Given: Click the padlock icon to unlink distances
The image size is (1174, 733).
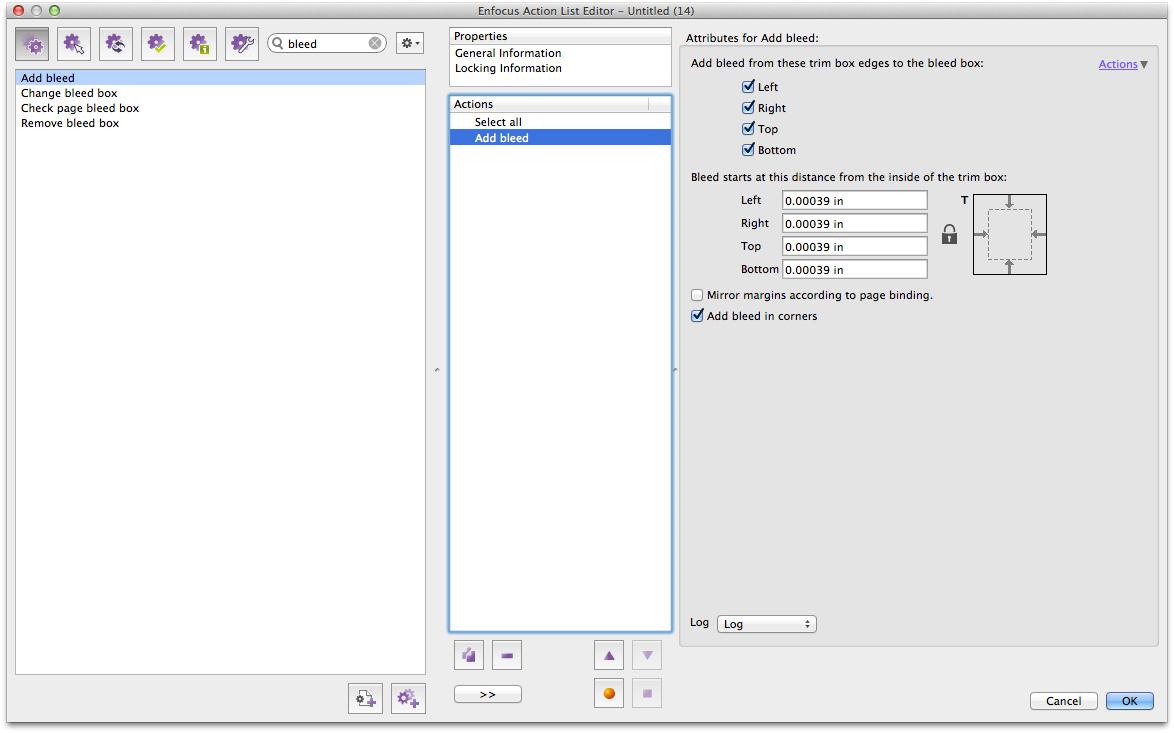Looking at the screenshot, I should tap(950, 234).
